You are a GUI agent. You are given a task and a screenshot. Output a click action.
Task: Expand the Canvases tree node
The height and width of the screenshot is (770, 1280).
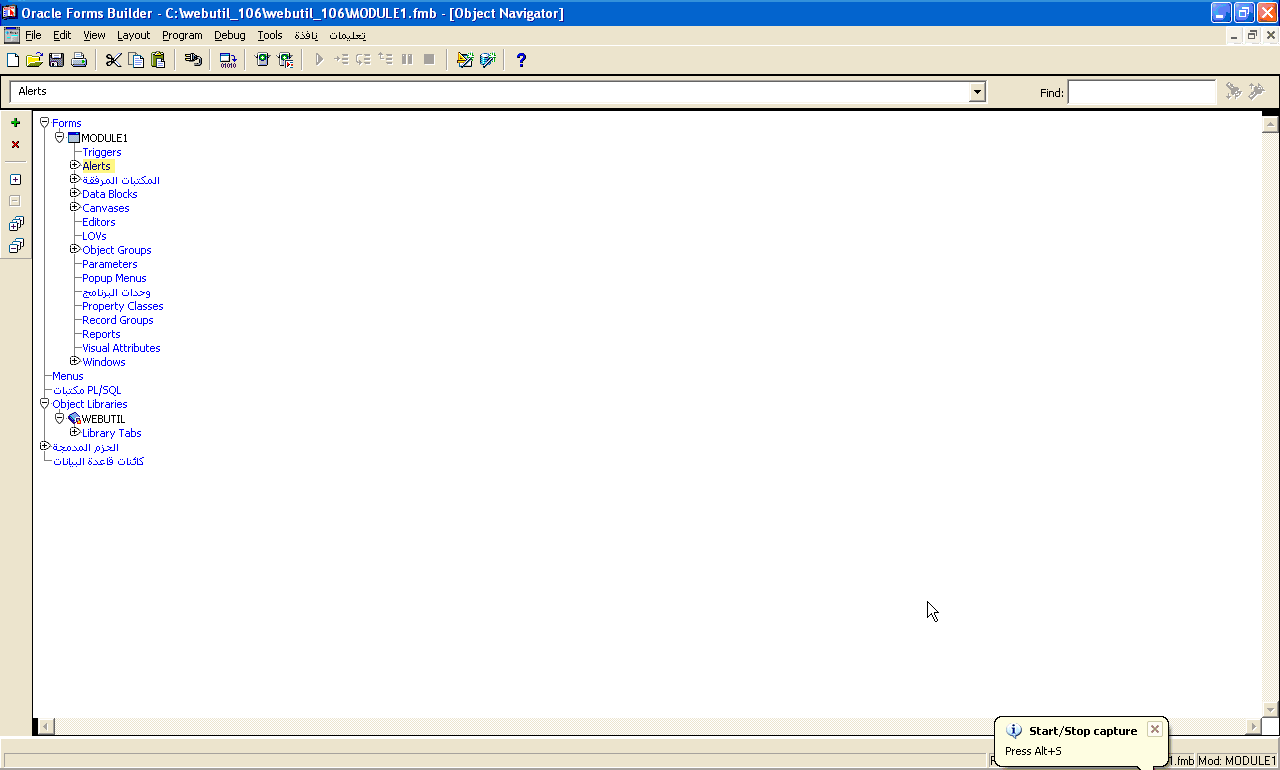click(74, 208)
